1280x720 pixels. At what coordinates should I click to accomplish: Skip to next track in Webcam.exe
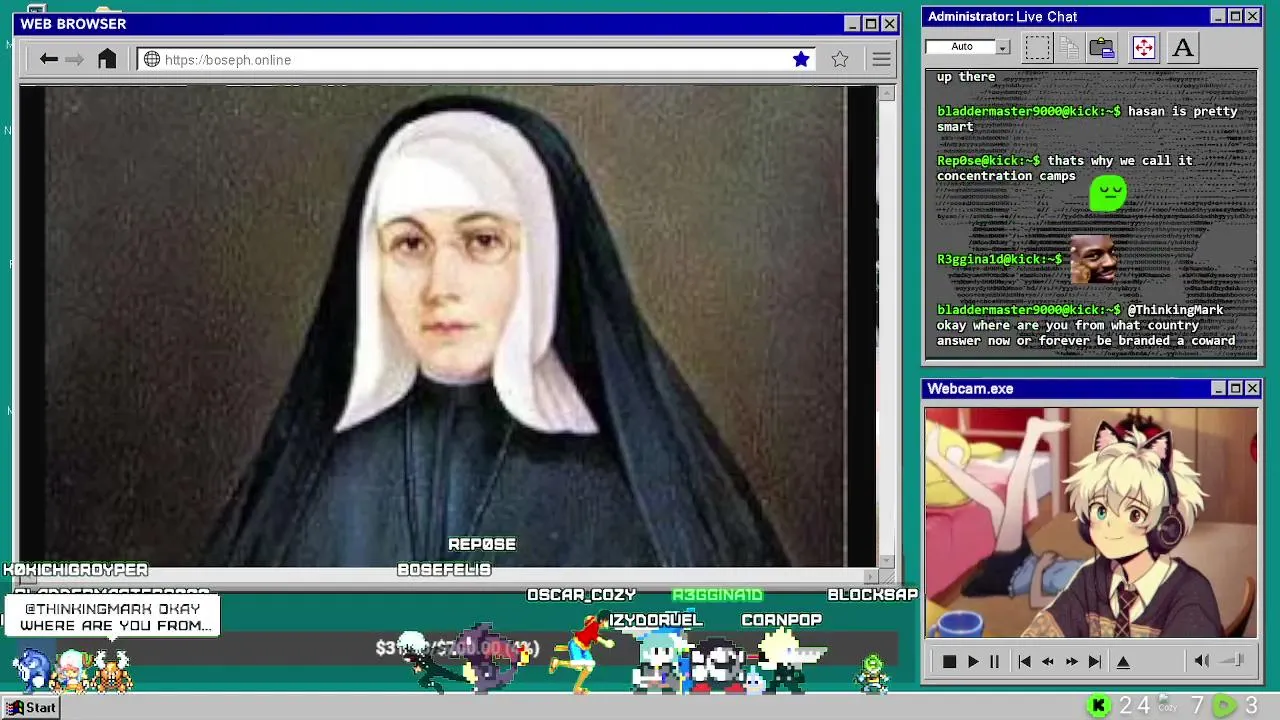tap(1095, 662)
